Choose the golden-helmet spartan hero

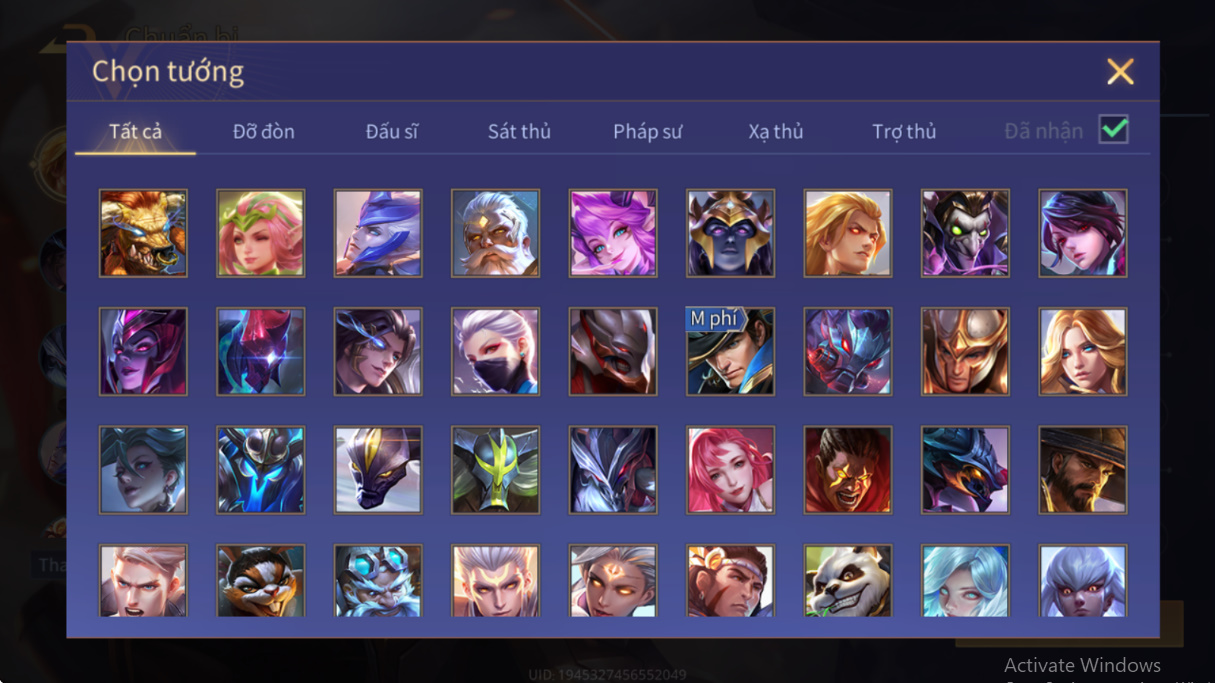[965, 351]
